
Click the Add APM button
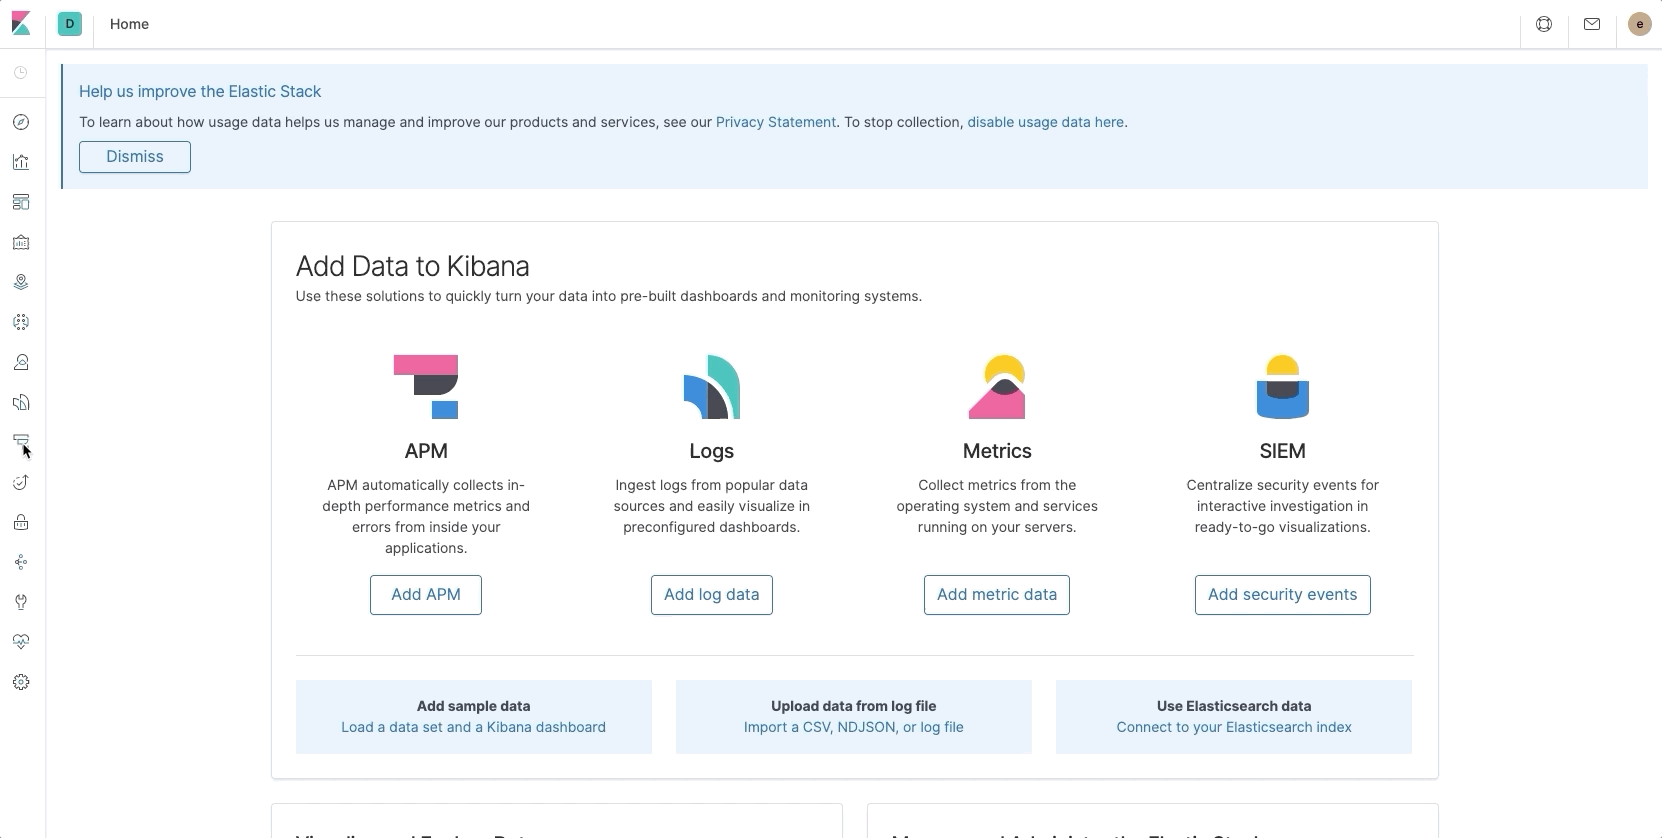(x=426, y=595)
